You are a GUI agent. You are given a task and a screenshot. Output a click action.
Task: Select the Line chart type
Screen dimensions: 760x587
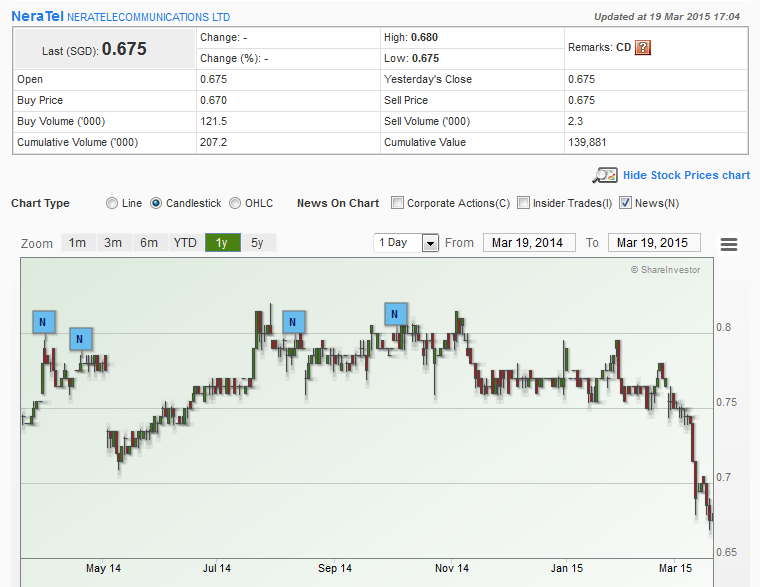[x=112, y=203]
